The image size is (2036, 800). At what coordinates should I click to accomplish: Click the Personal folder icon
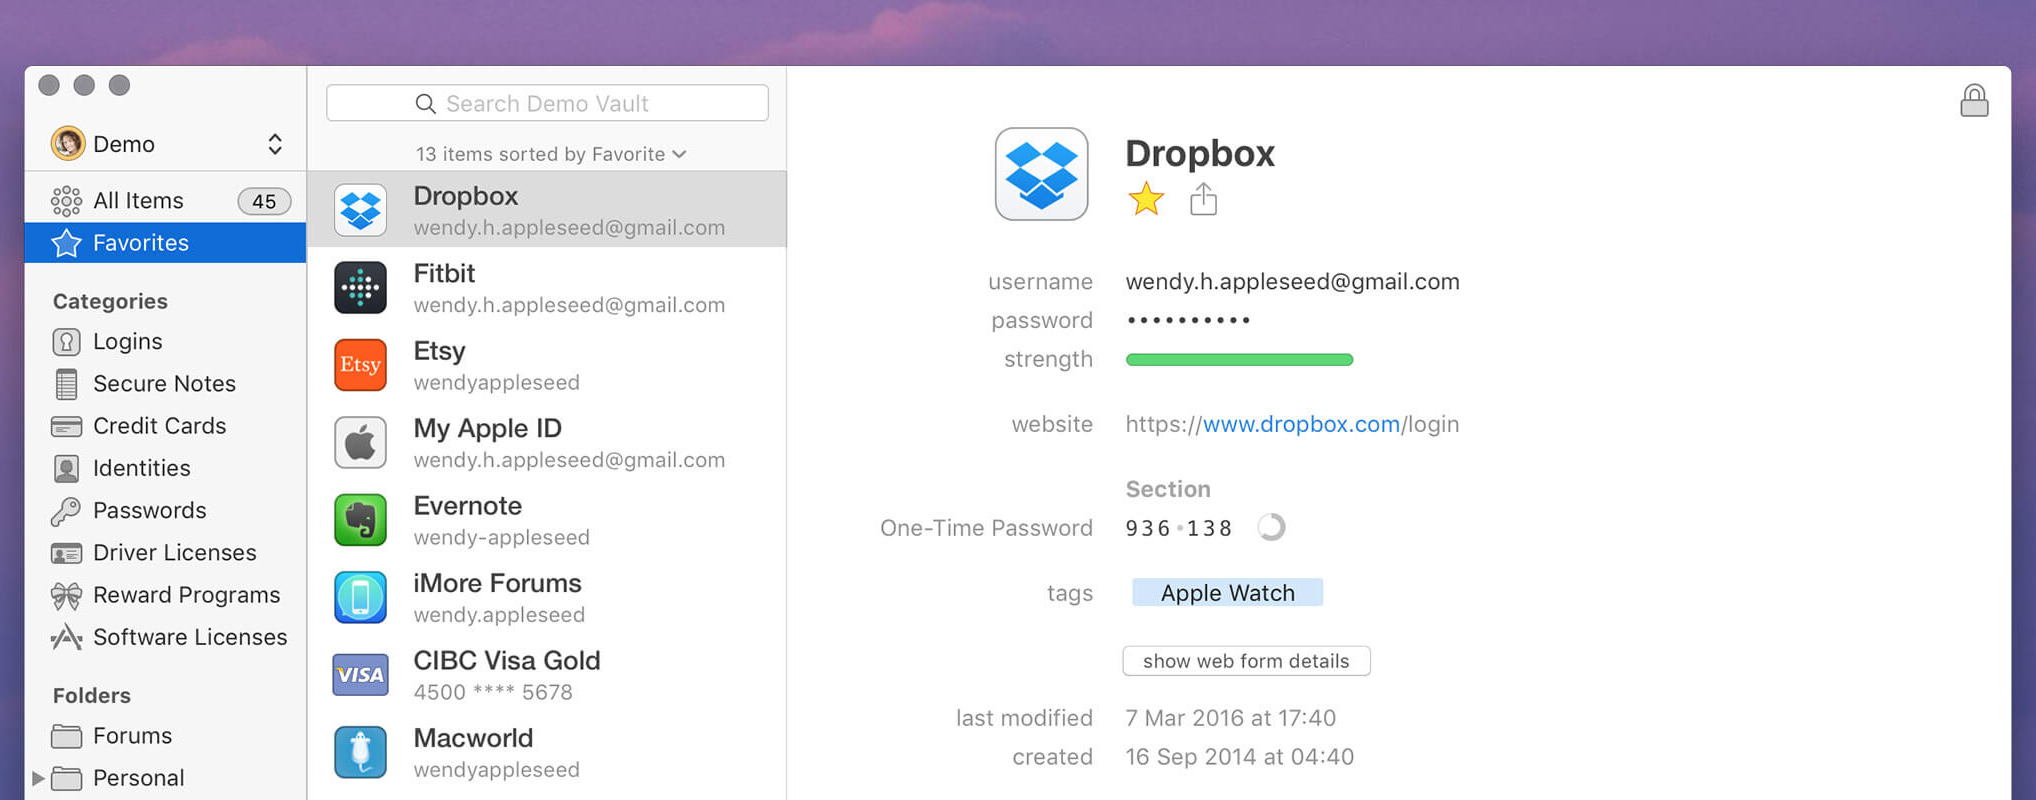66,778
